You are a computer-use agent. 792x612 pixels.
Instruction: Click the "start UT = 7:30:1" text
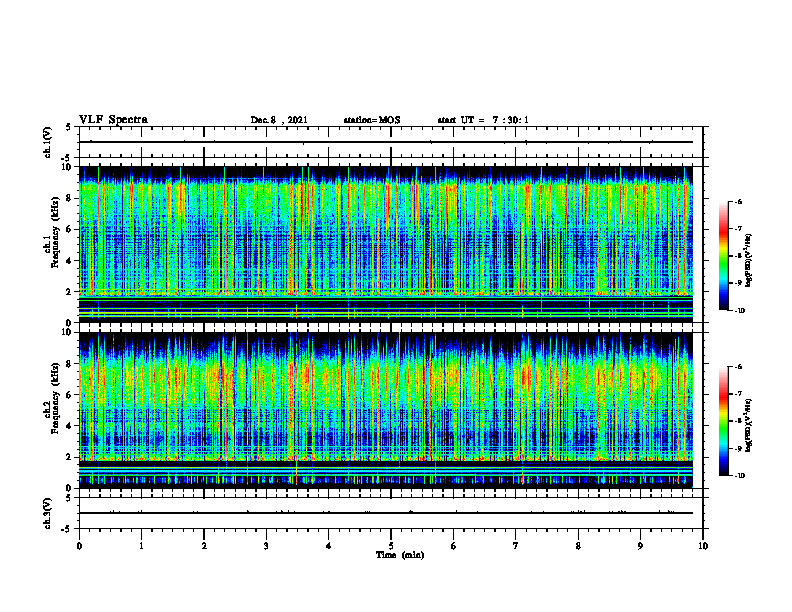483,120
